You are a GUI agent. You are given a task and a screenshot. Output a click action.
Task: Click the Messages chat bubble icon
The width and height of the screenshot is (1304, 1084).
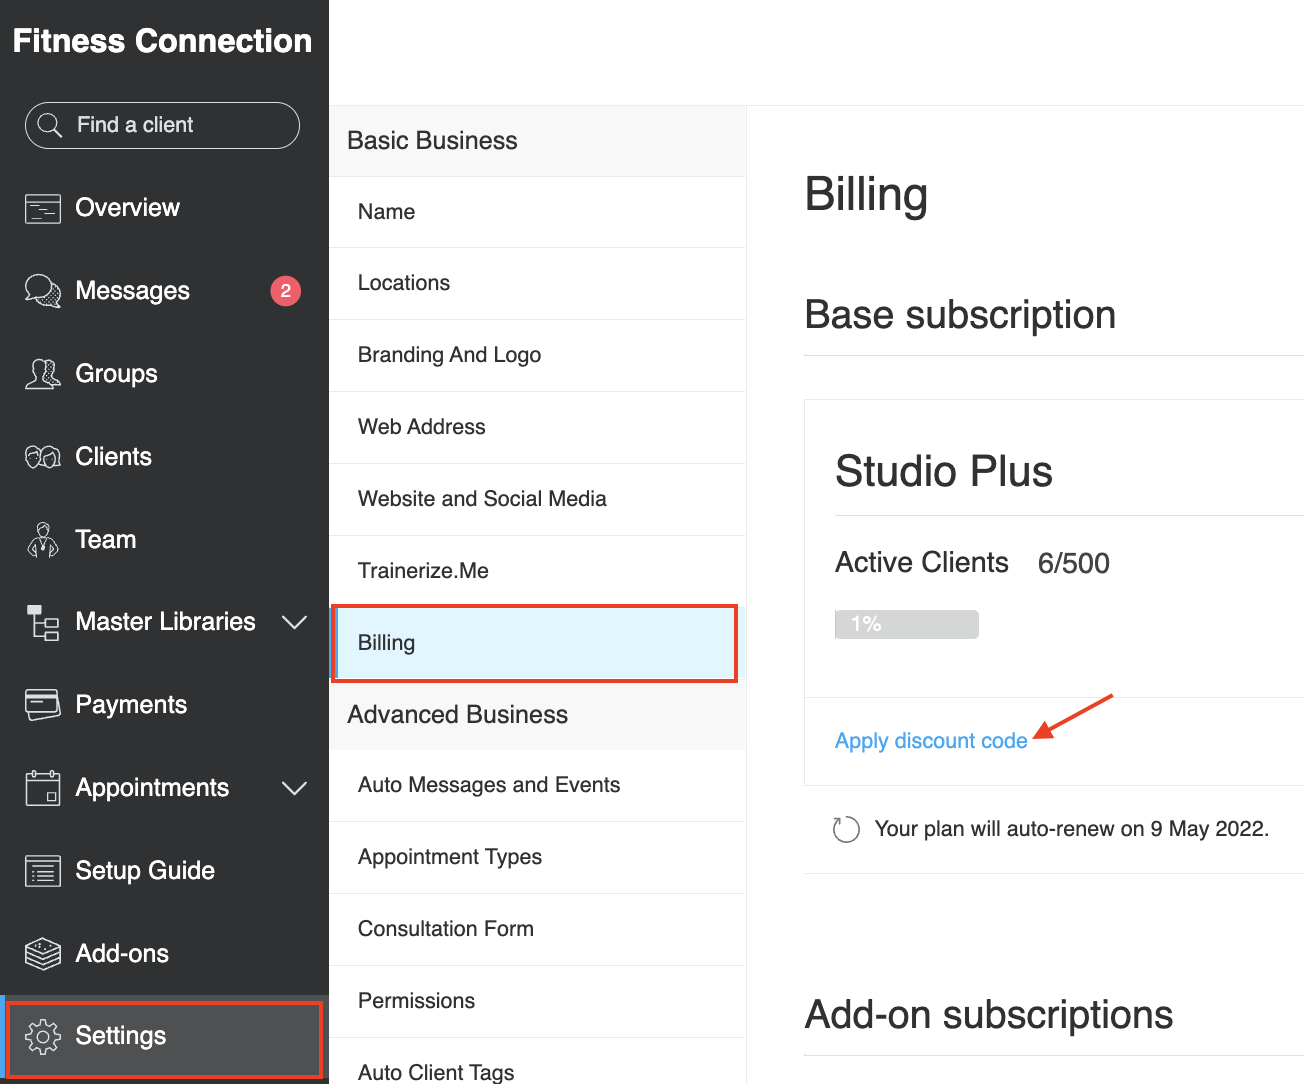43,291
